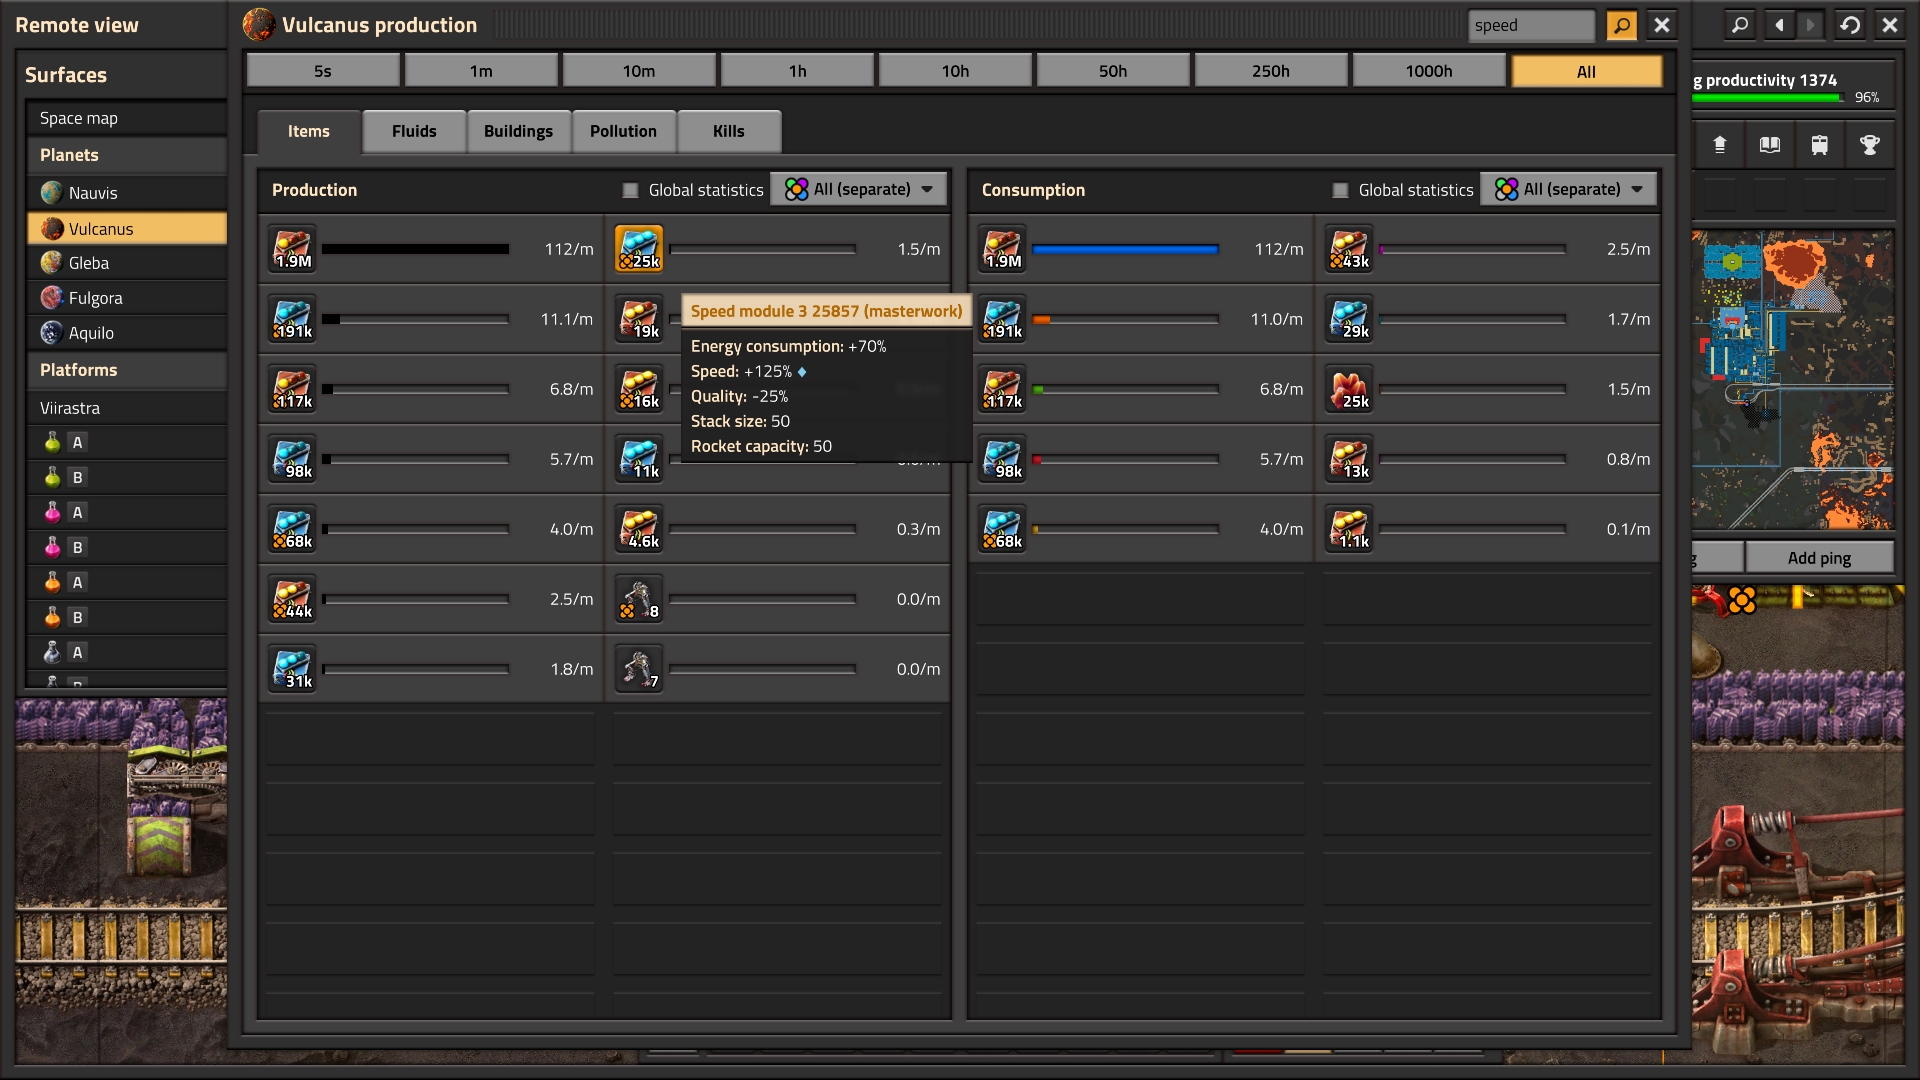
Task: Select Gleba planet
Action: pos(127,263)
